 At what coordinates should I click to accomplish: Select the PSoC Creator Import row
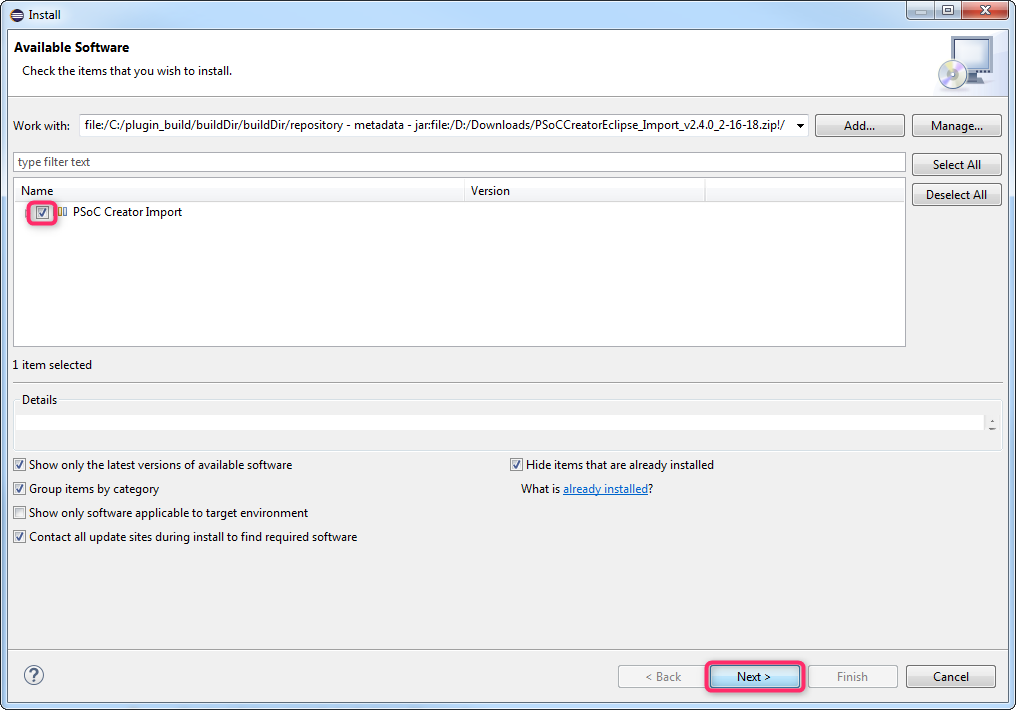[459, 212]
